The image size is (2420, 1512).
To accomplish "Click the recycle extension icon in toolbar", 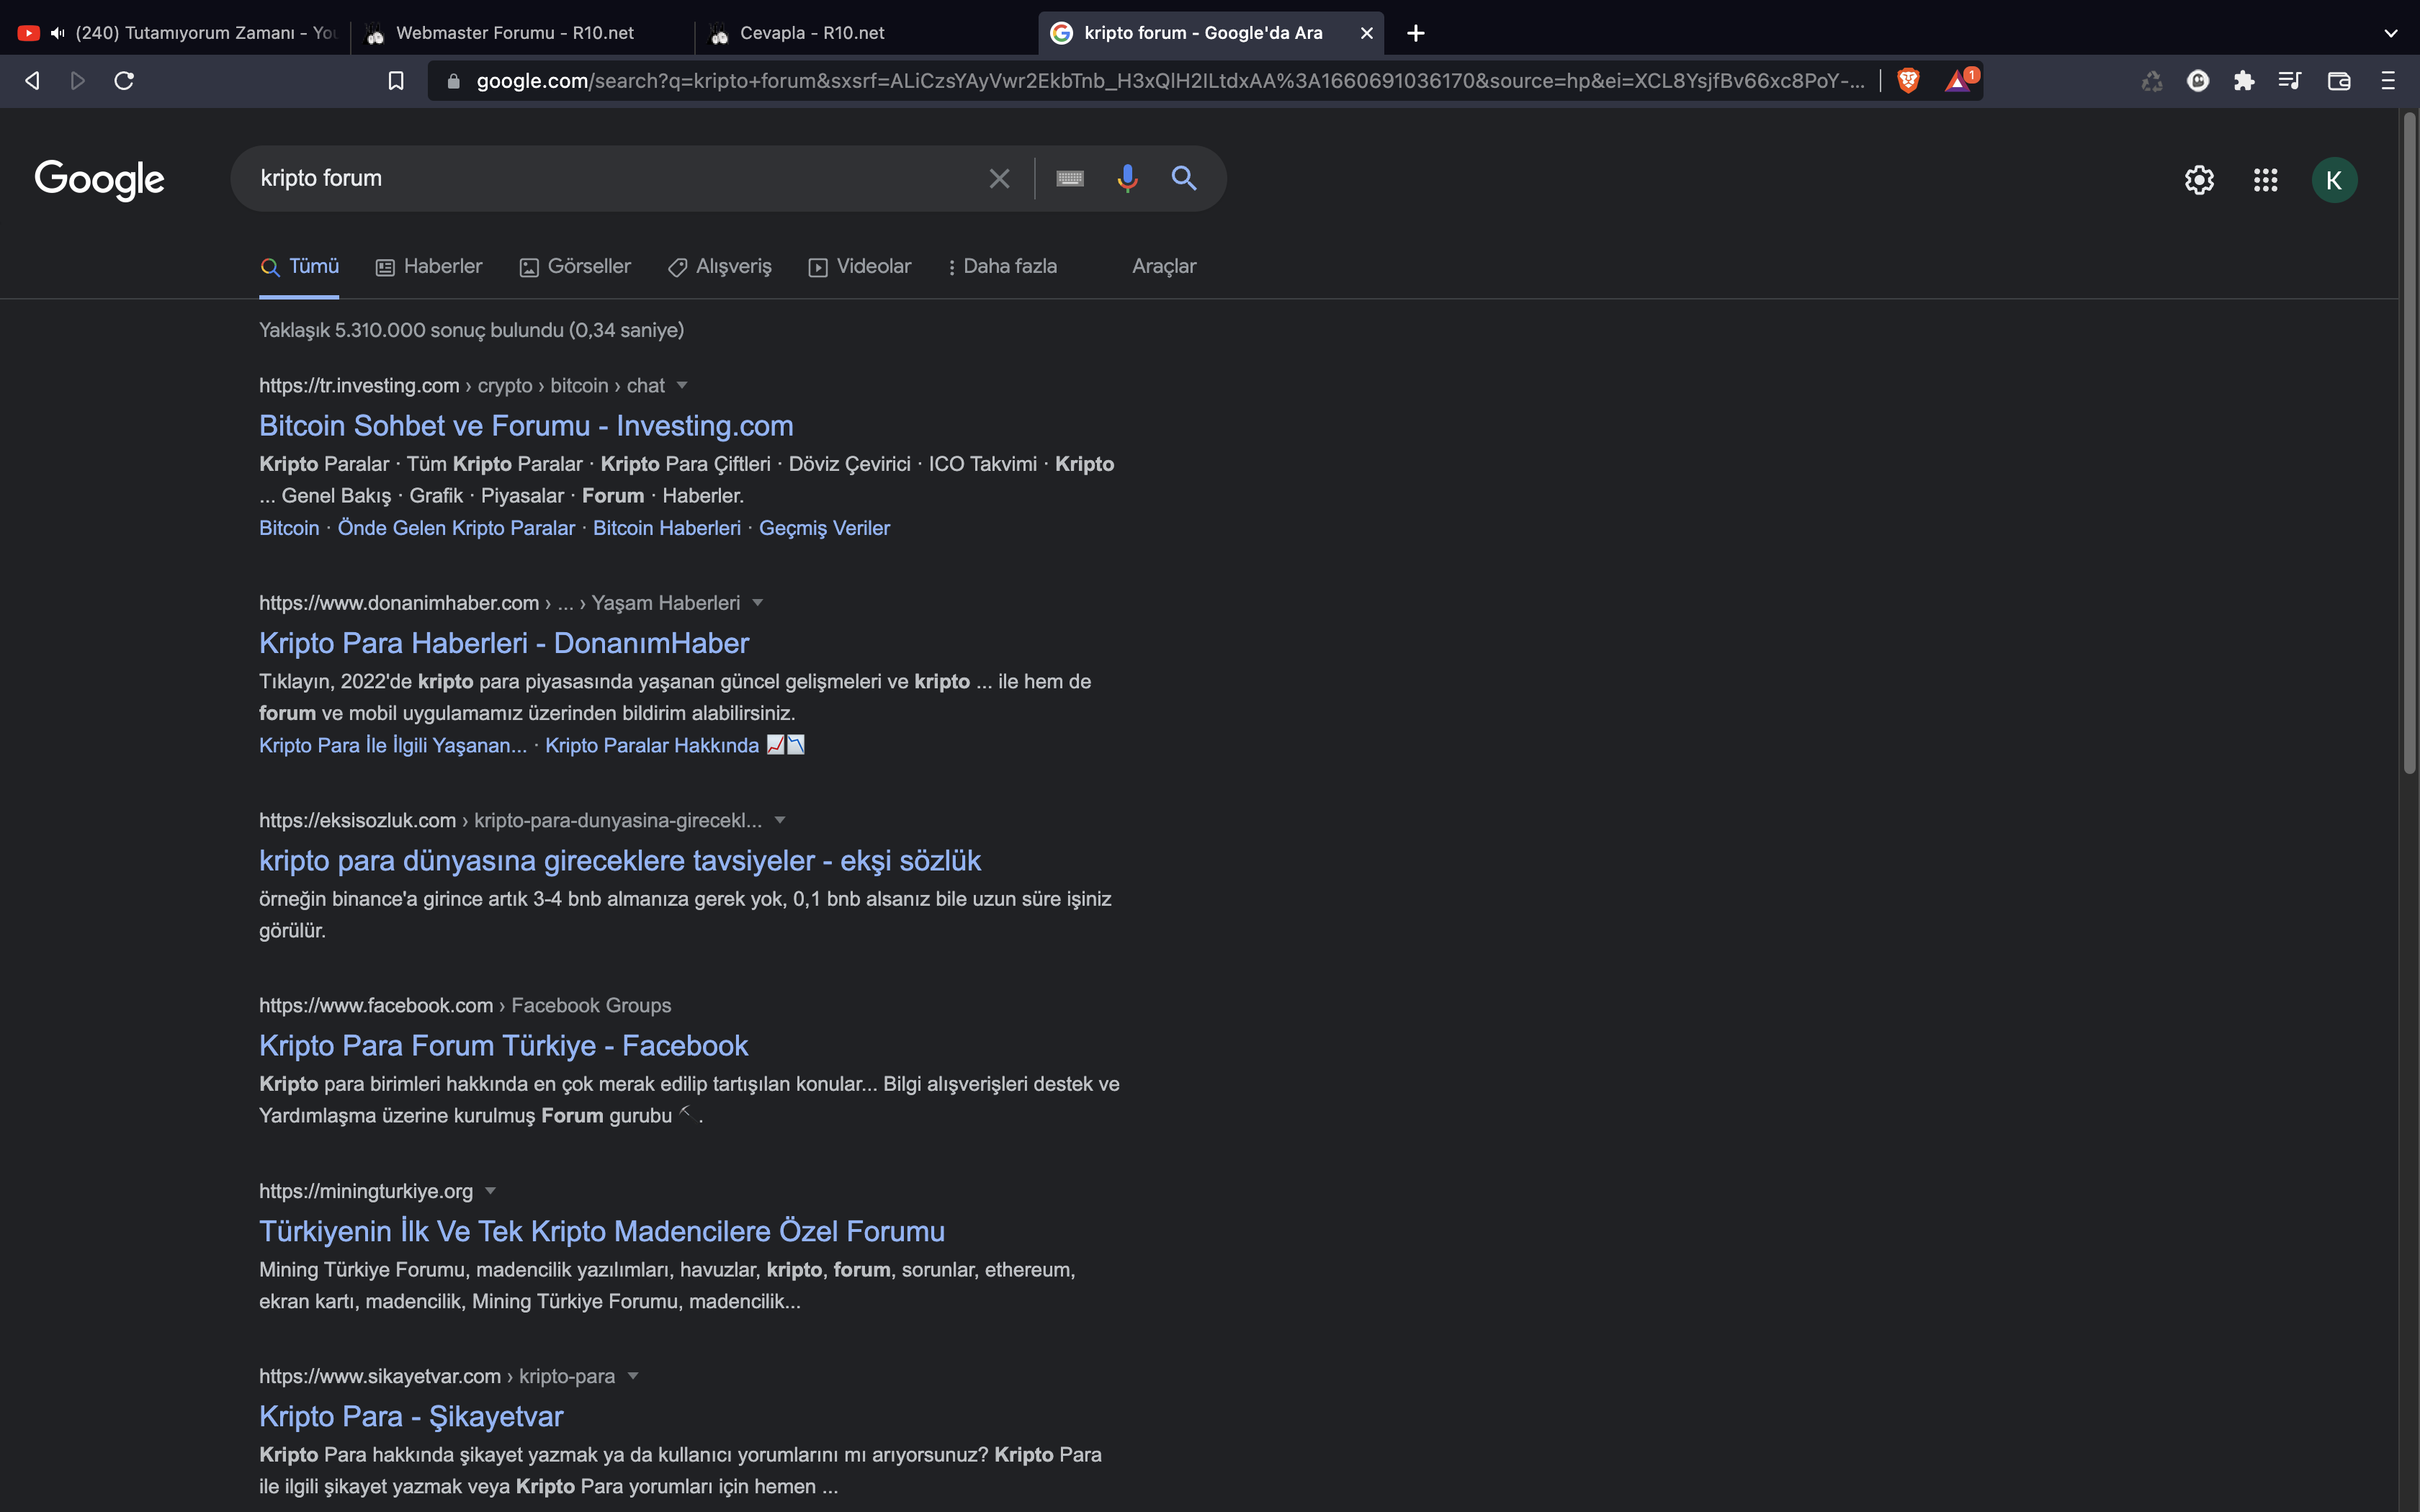I will tap(2152, 81).
